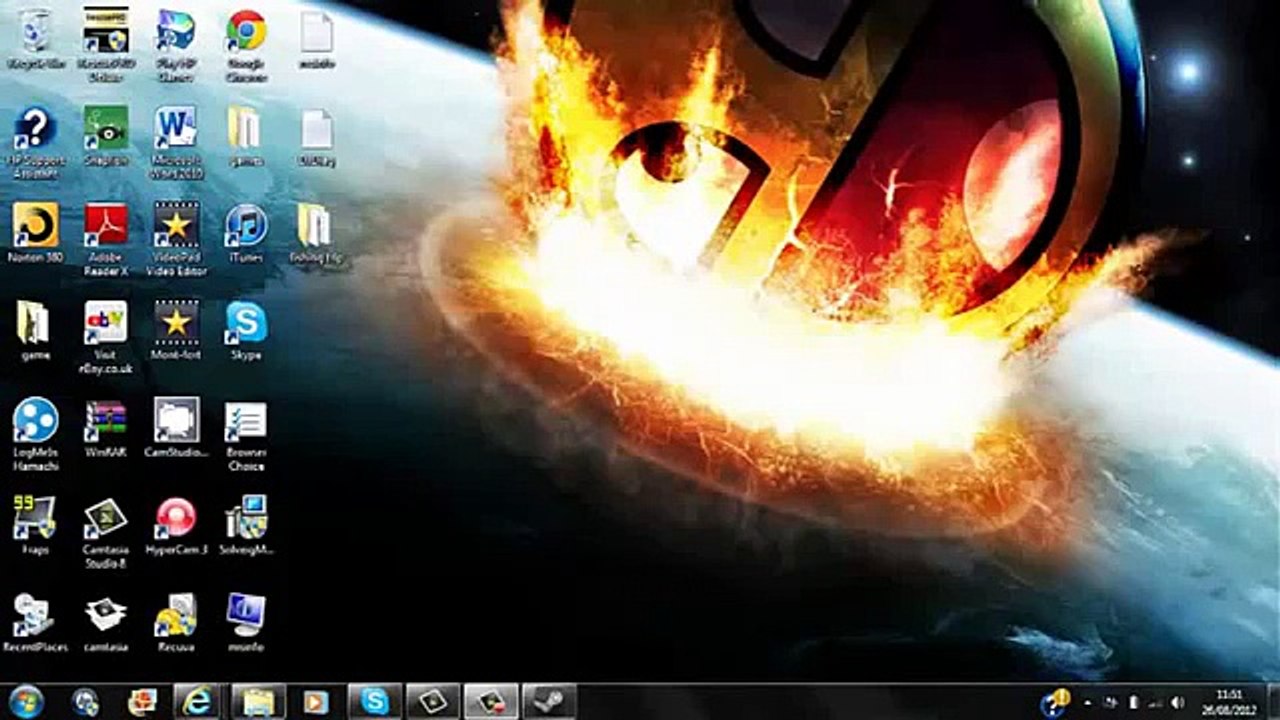Show hidden system tray icons
The image size is (1280, 720).
click(1087, 703)
